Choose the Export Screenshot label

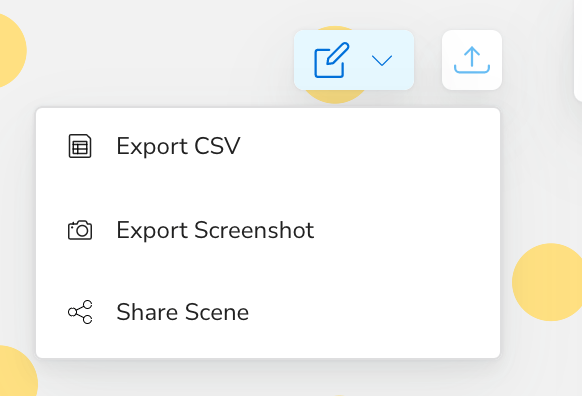coord(215,230)
